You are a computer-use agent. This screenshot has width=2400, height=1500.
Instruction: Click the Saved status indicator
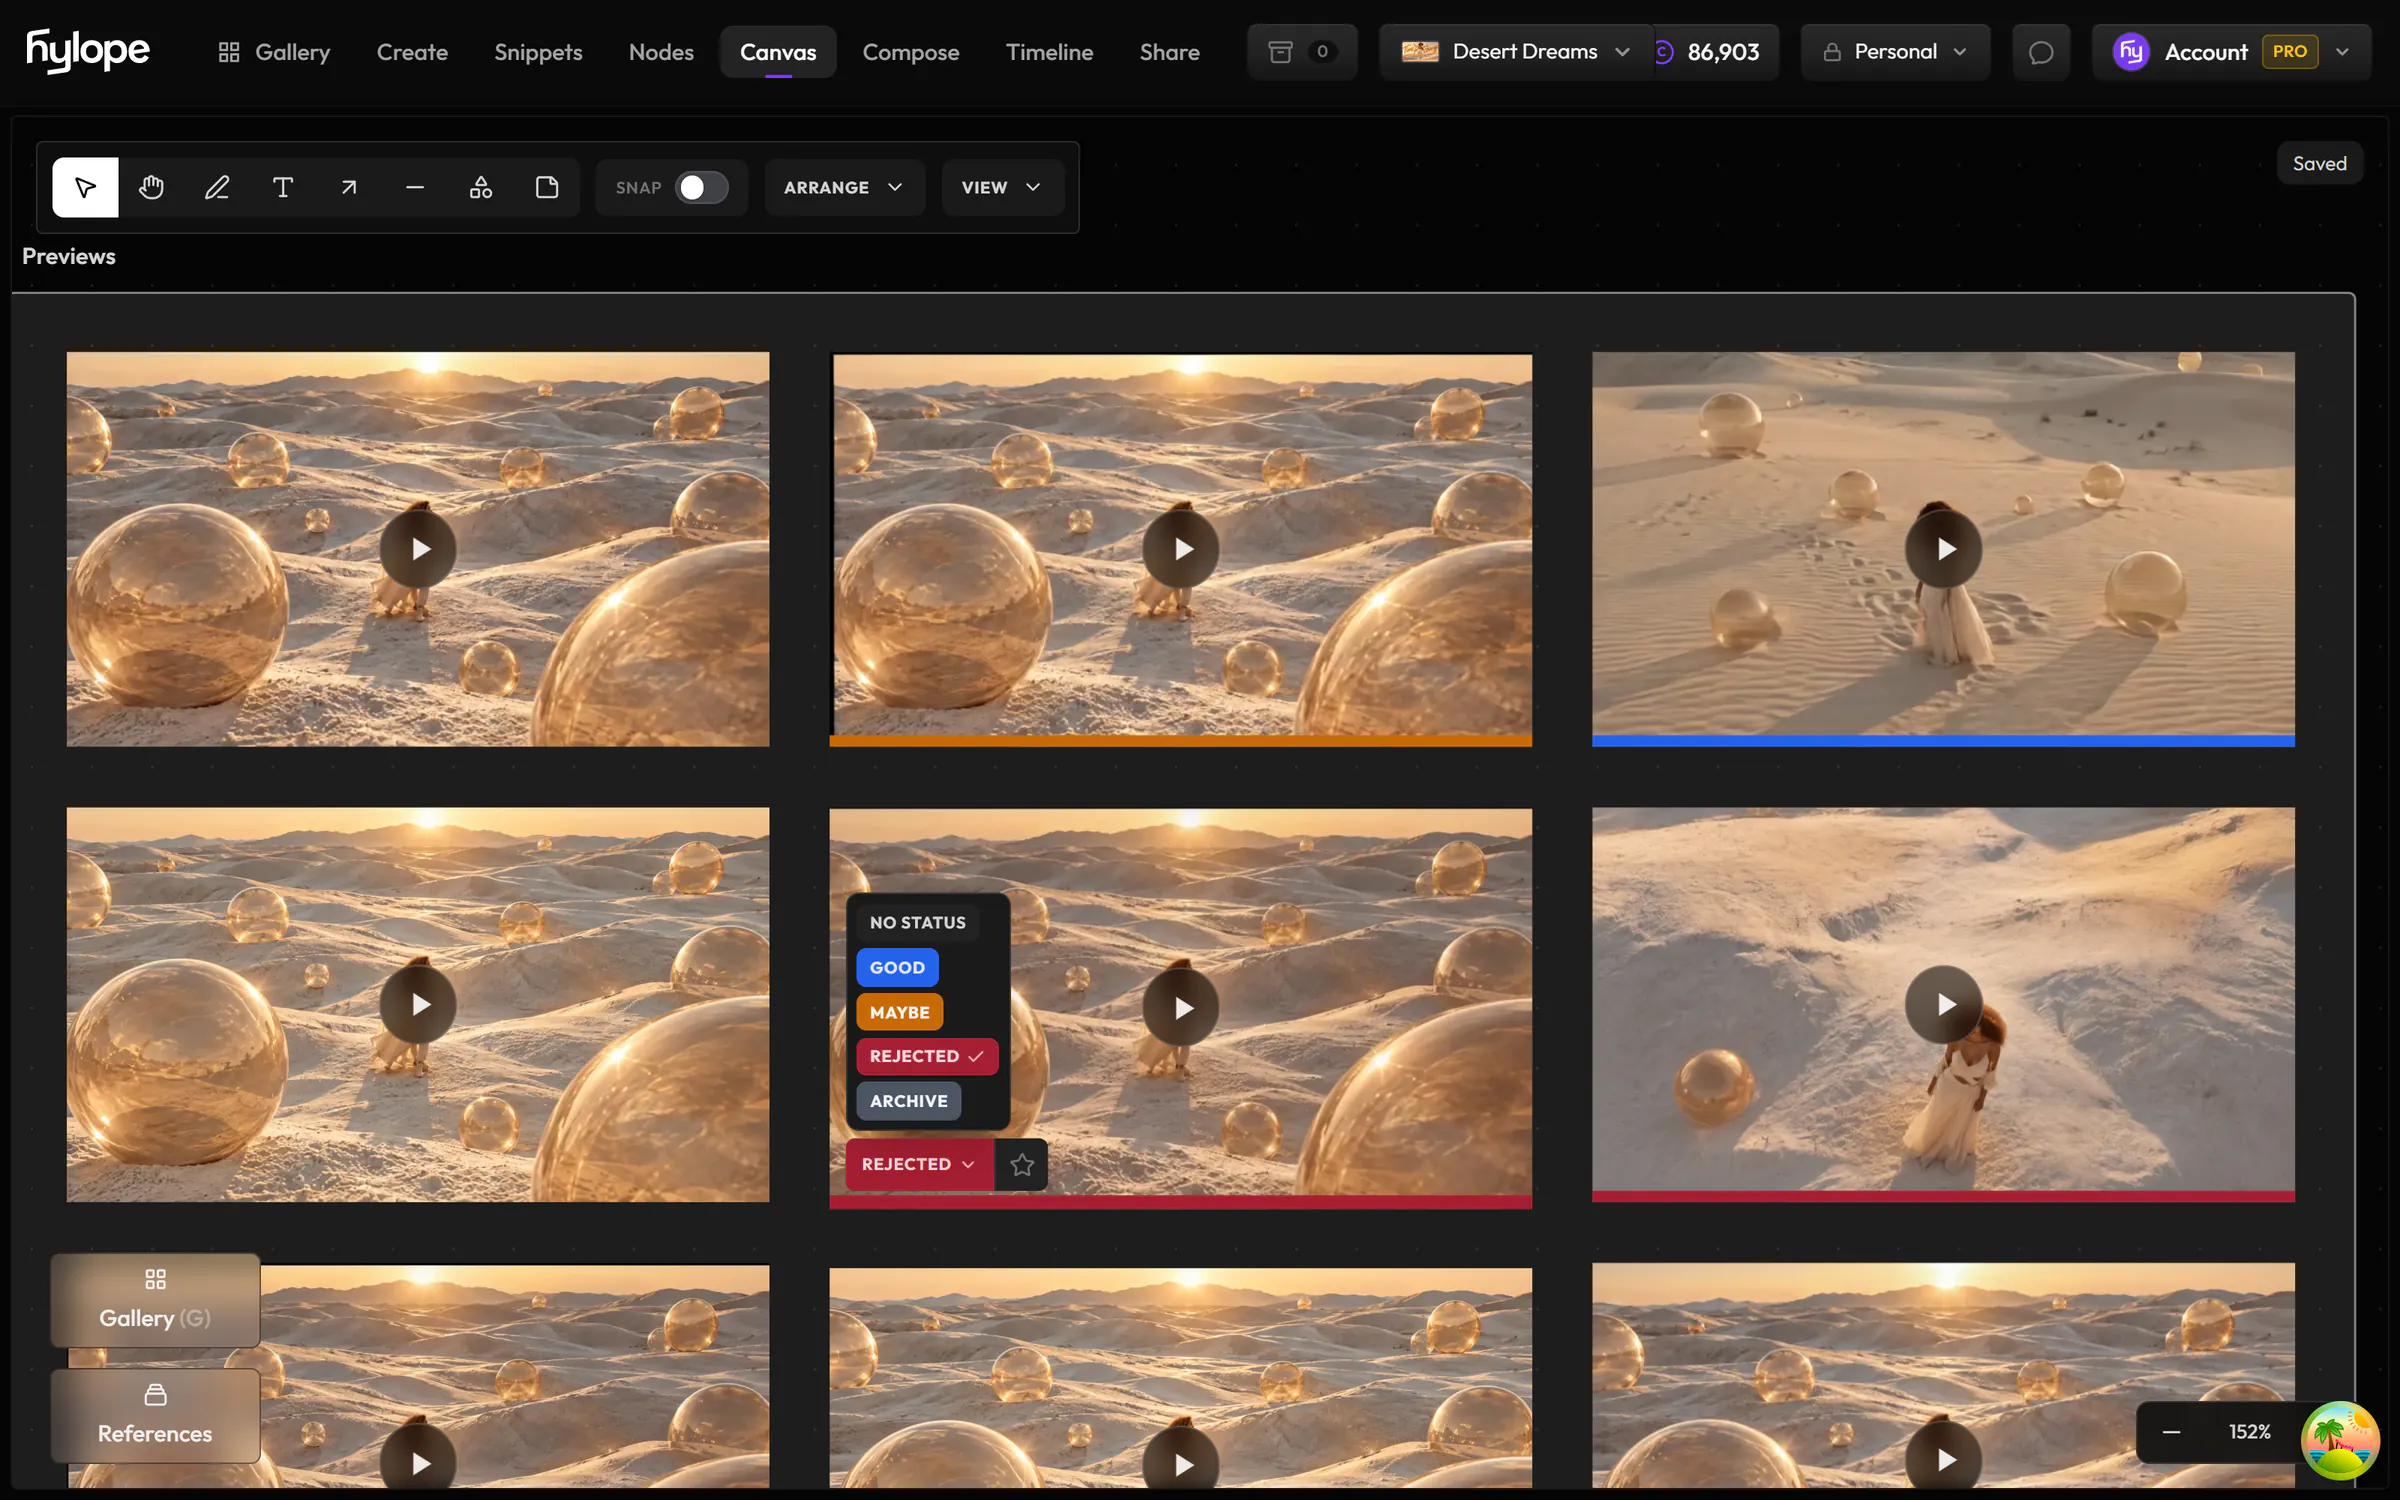pos(2319,163)
